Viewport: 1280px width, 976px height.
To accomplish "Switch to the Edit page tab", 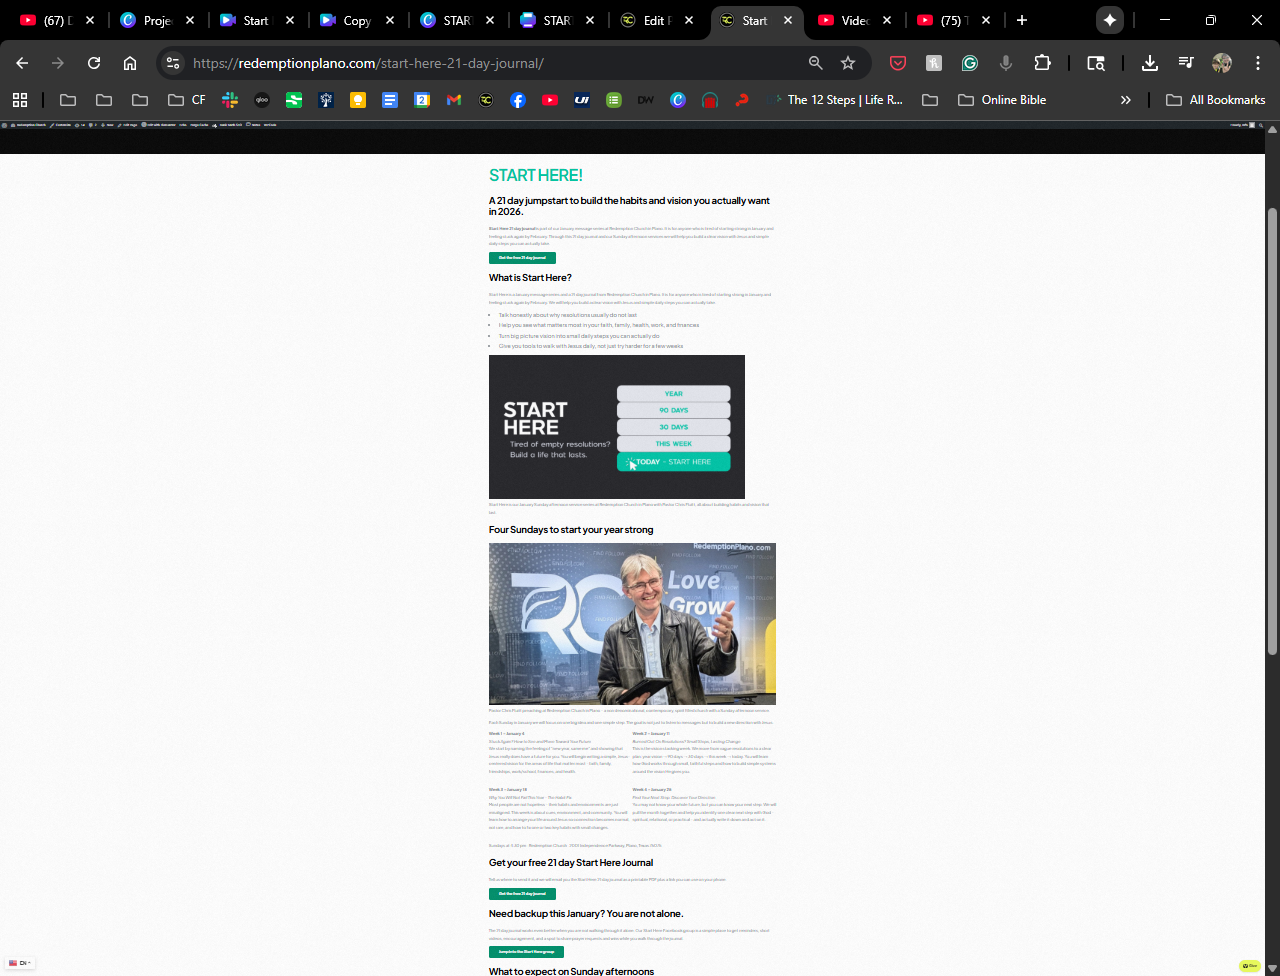I will pyautogui.click(x=656, y=20).
